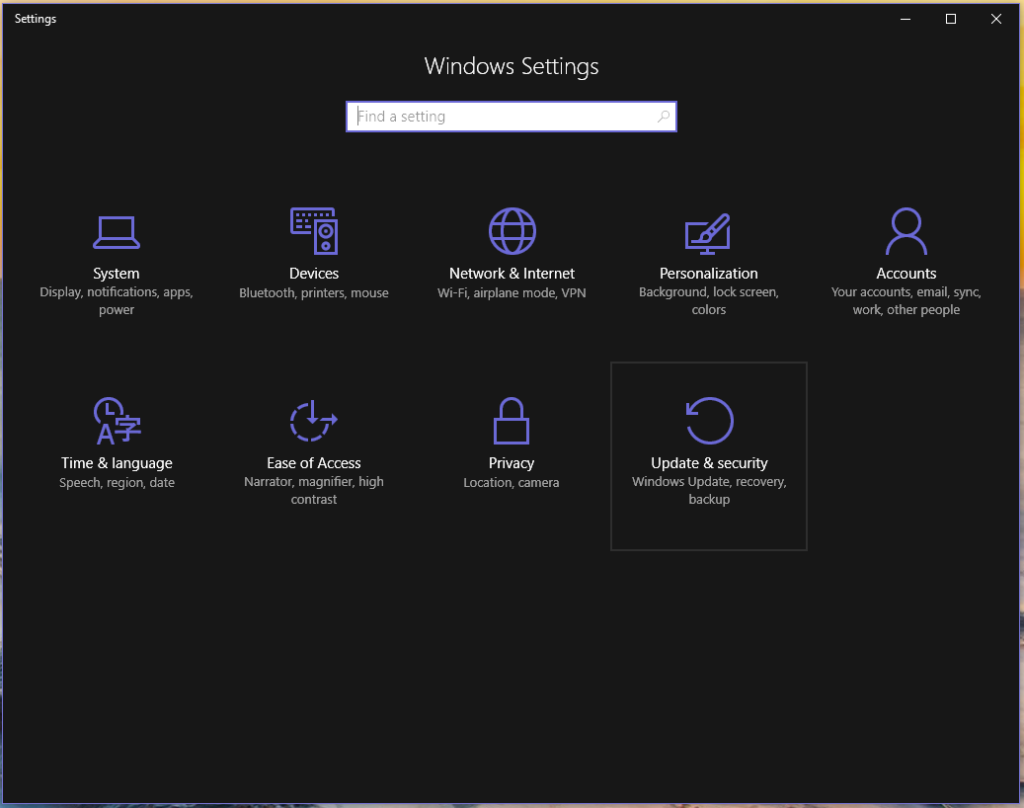Image resolution: width=1024 pixels, height=808 pixels.
Task: Click the magnifier icon in the search box
Action: point(663,117)
